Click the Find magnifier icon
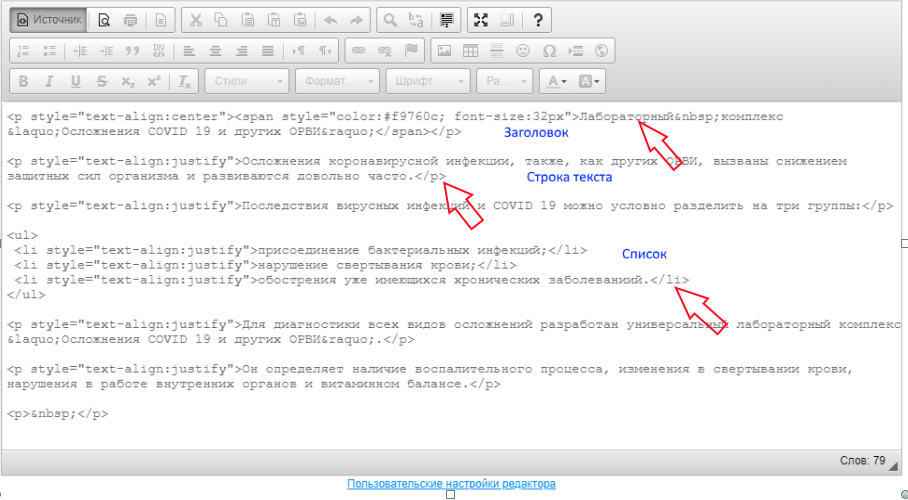 (391, 20)
